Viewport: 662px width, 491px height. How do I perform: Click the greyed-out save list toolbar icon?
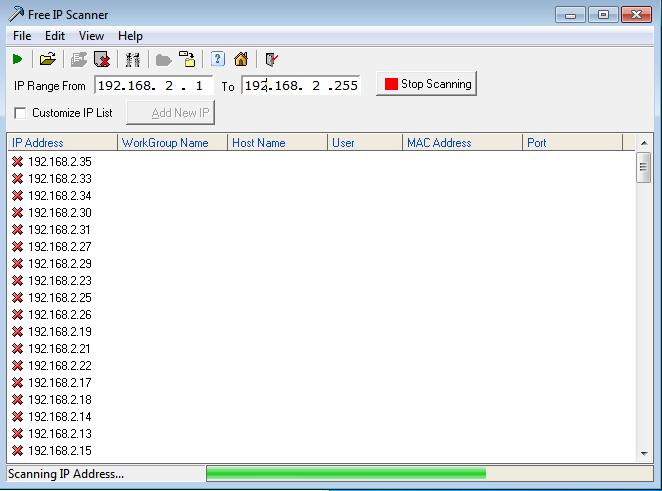(79, 60)
